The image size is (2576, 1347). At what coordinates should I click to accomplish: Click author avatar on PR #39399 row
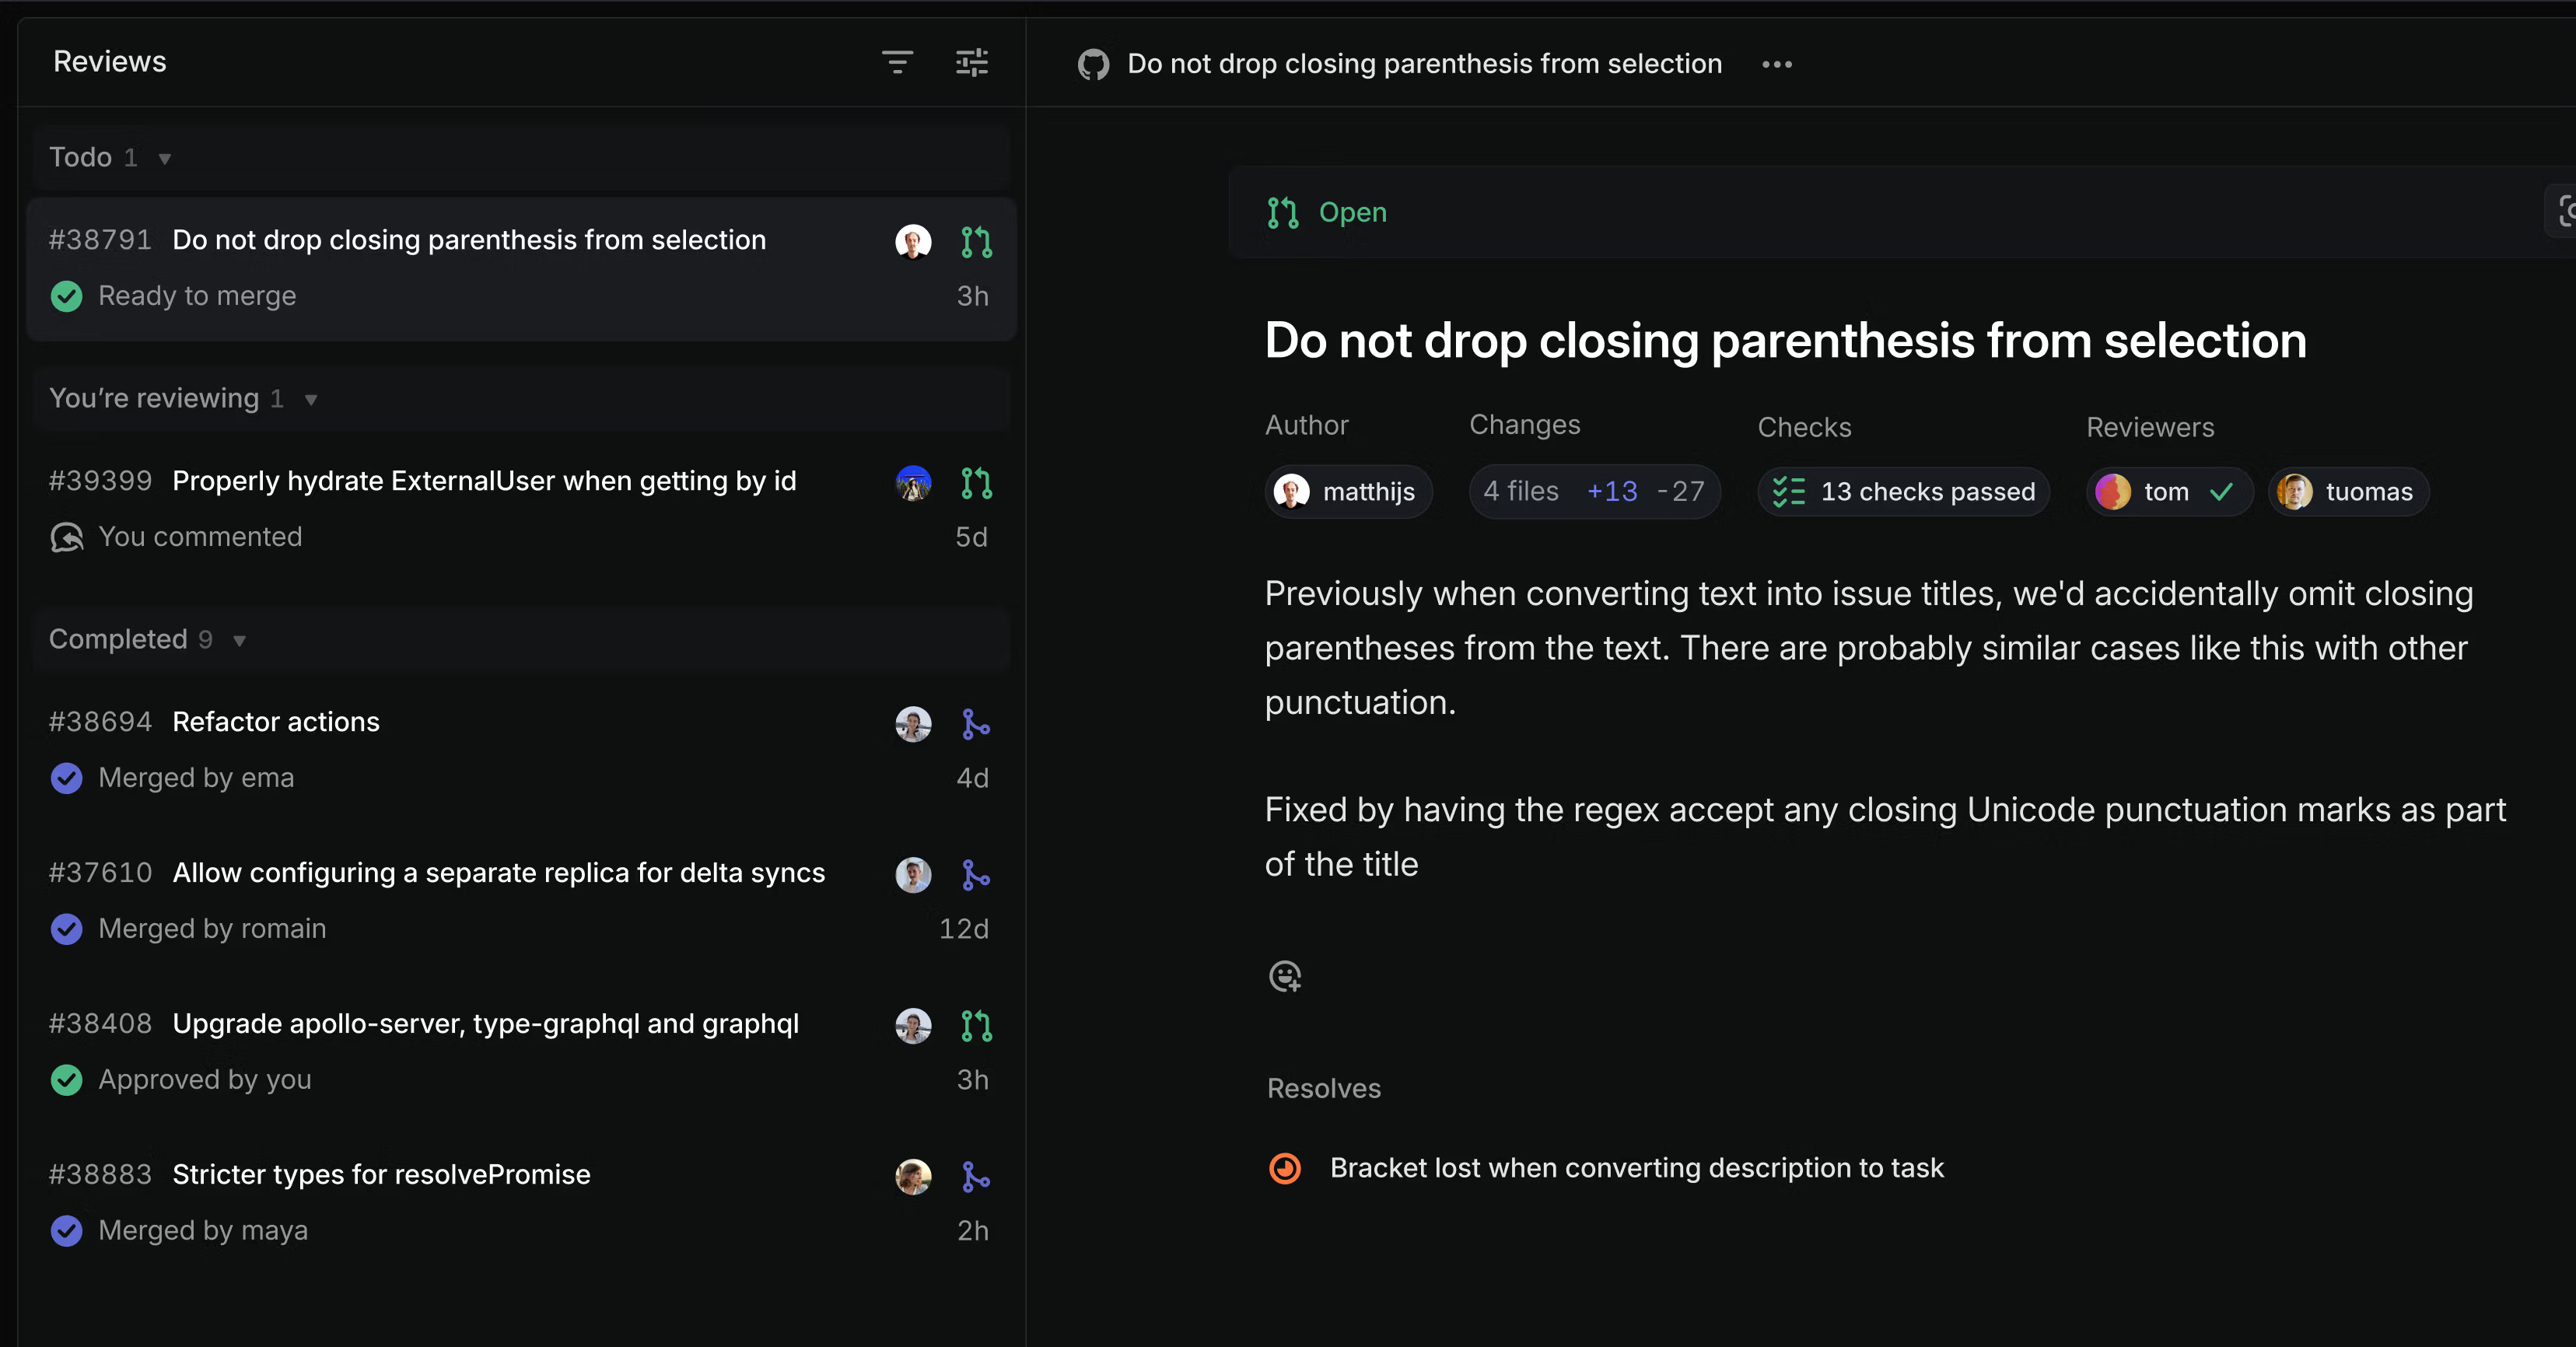pos(913,482)
